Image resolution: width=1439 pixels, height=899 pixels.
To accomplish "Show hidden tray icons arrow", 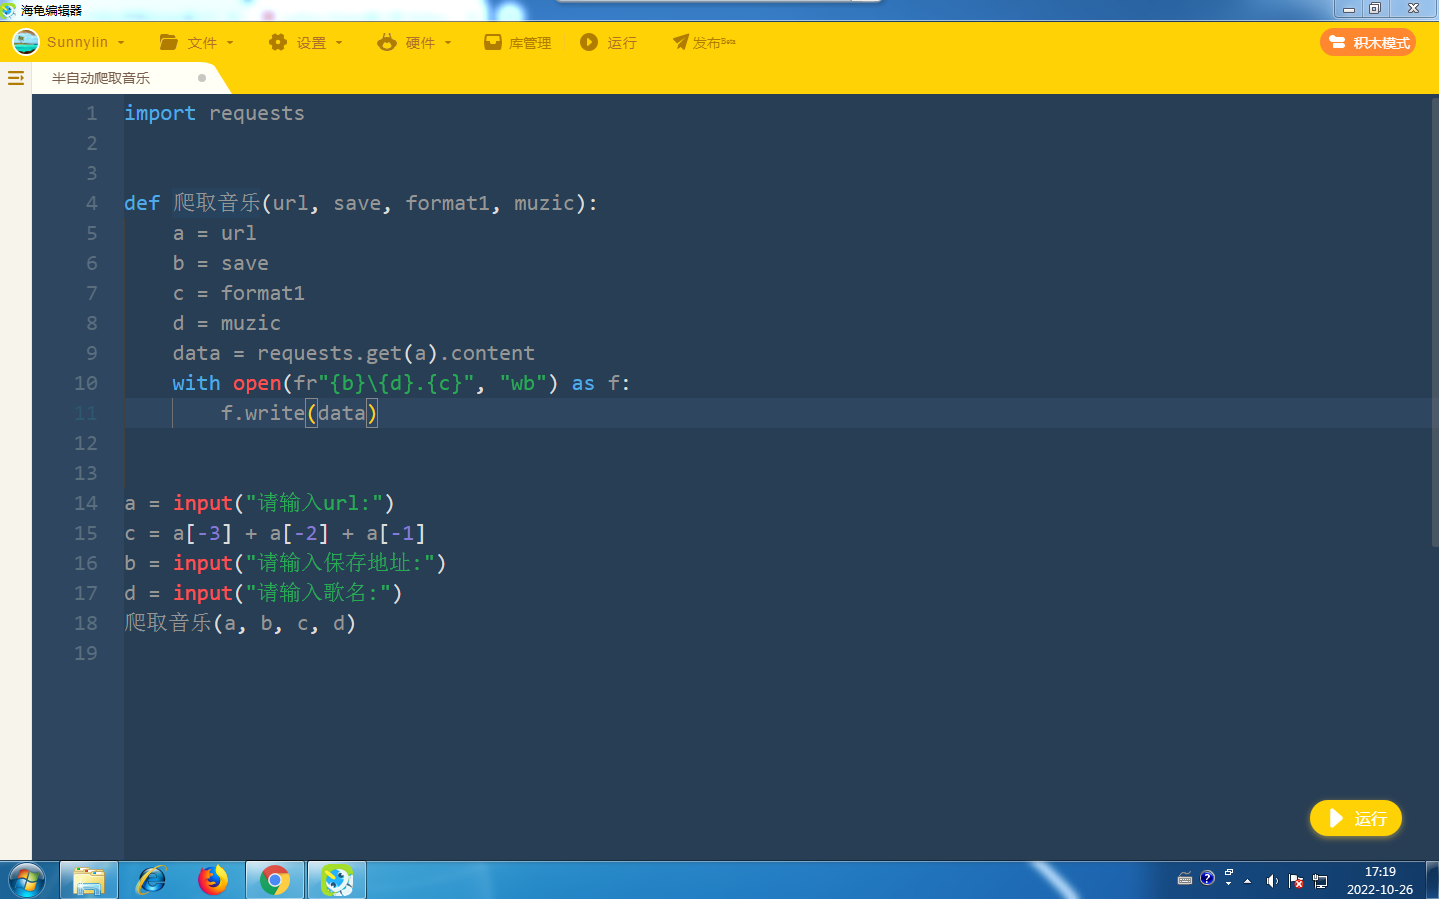I will (x=1248, y=881).
